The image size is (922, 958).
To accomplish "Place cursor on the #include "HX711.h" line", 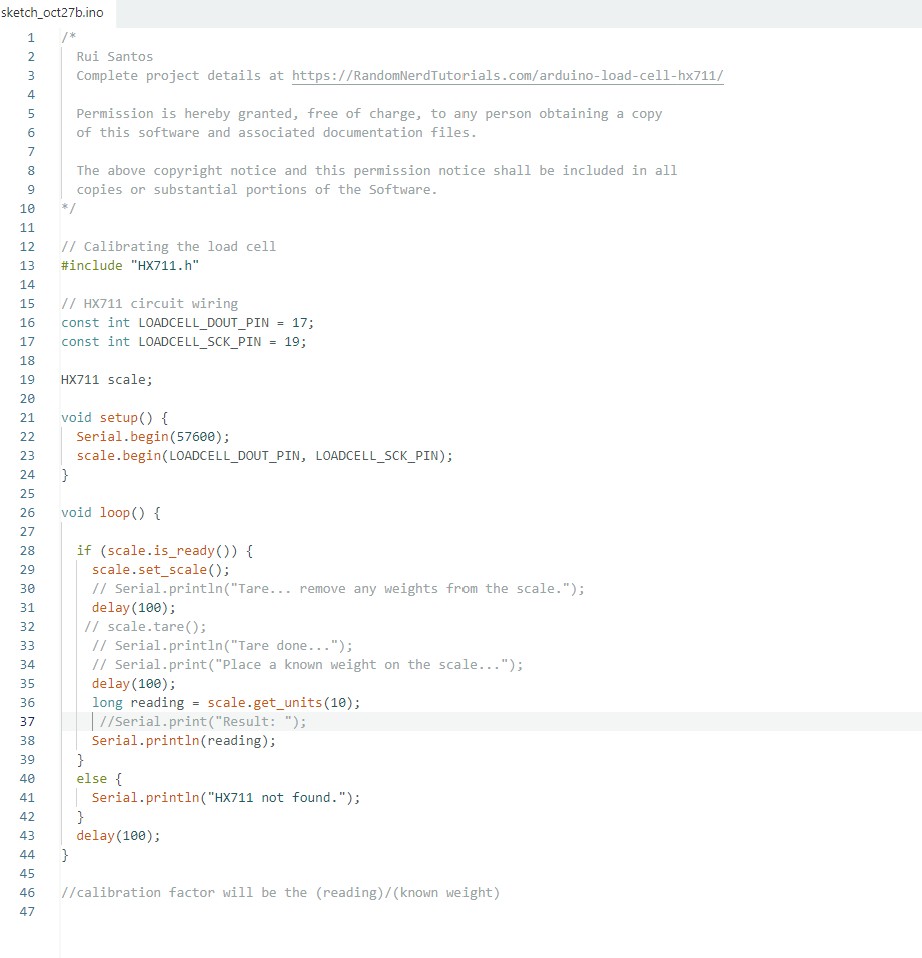I will pos(136,265).
